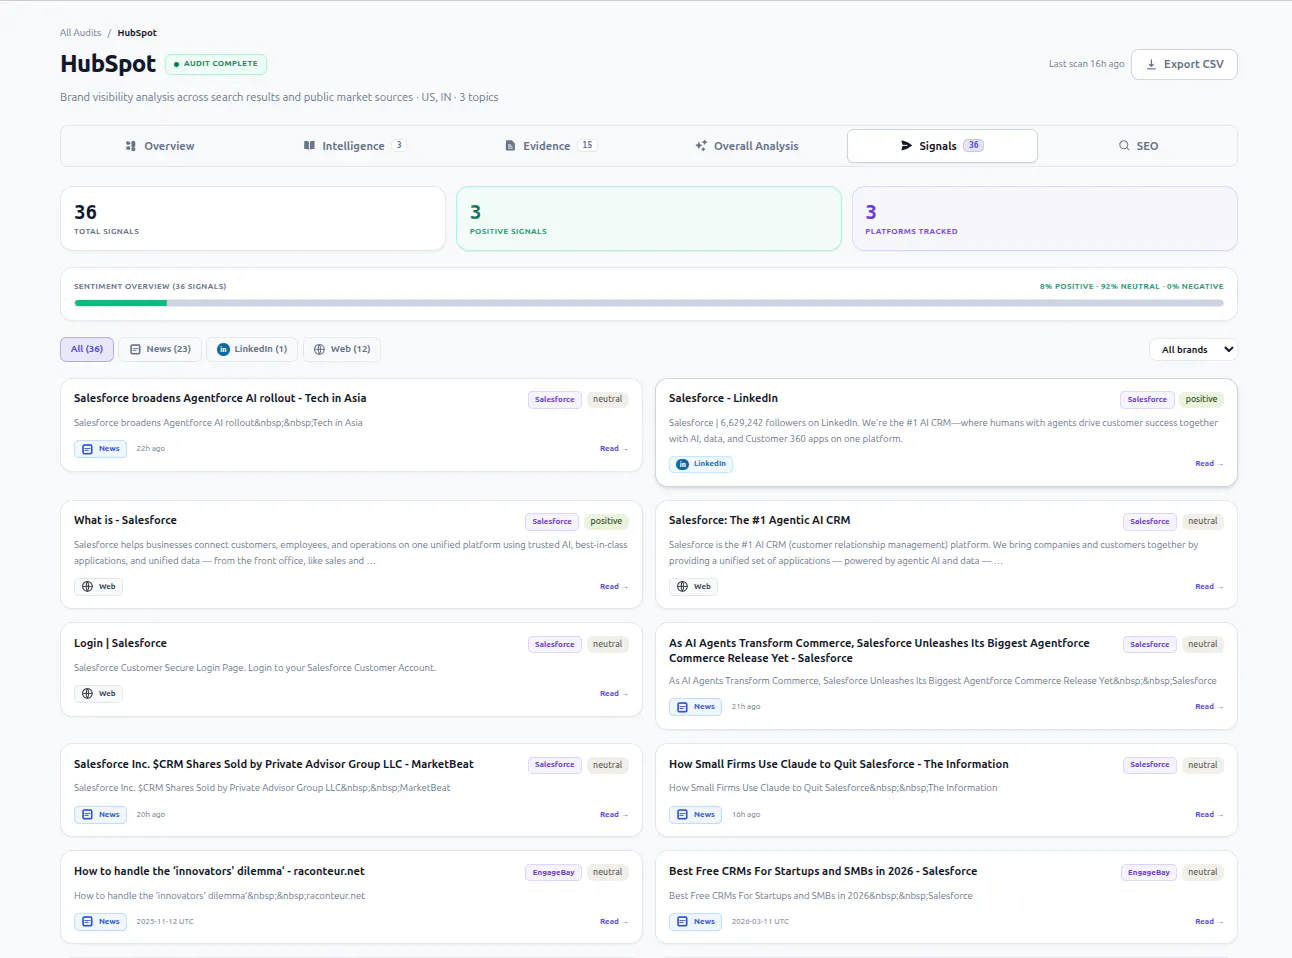This screenshot has height=958, width=1292.
Task: Click Web badge on Login | Salesforce card
Action: tap(98, 694)
